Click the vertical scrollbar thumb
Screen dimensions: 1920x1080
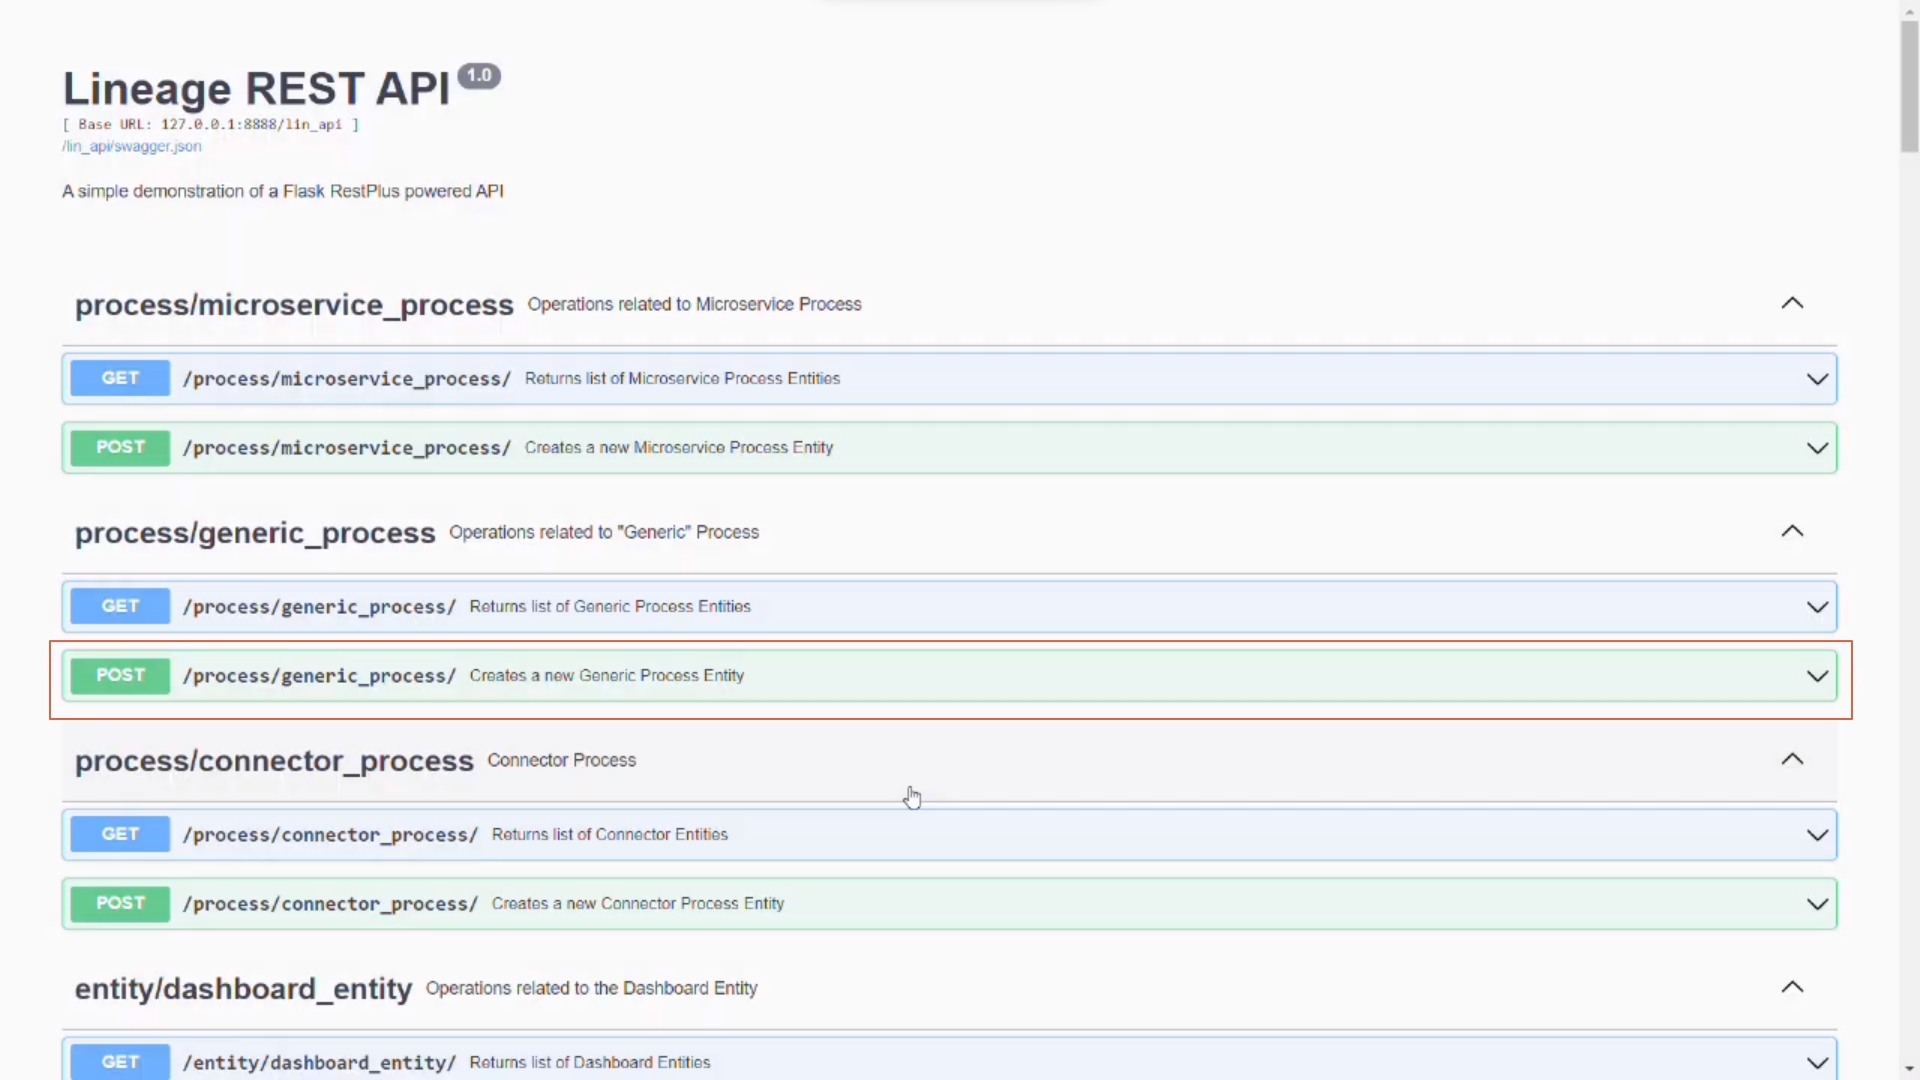point(1909,86)
